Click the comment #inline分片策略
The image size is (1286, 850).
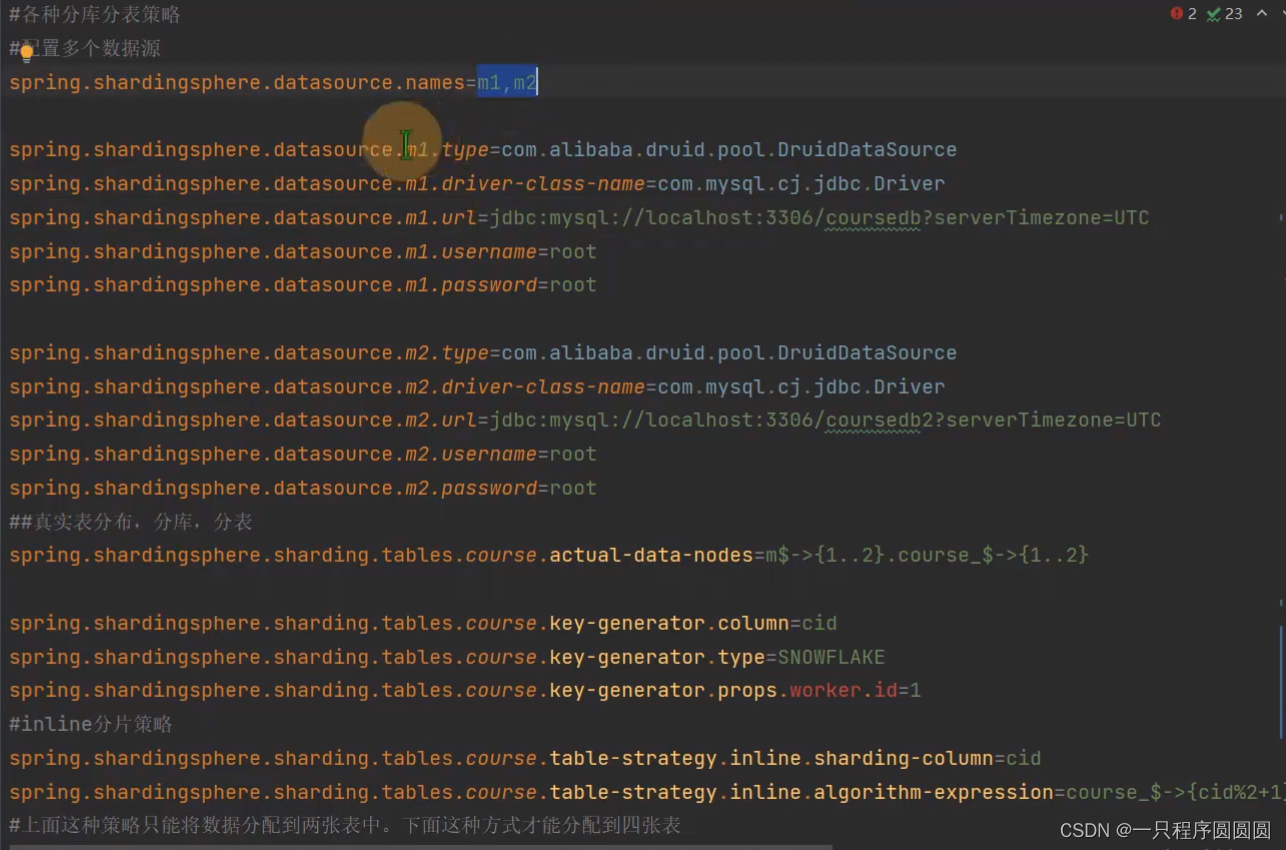point(91,724)
